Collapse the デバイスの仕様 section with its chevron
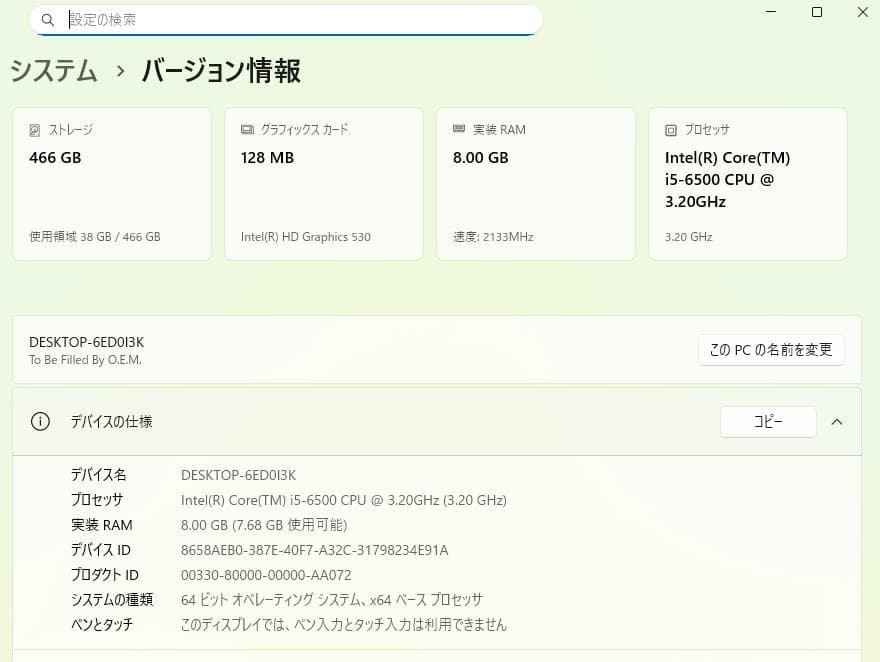This screenshot has width=880, height=662. 838,421
